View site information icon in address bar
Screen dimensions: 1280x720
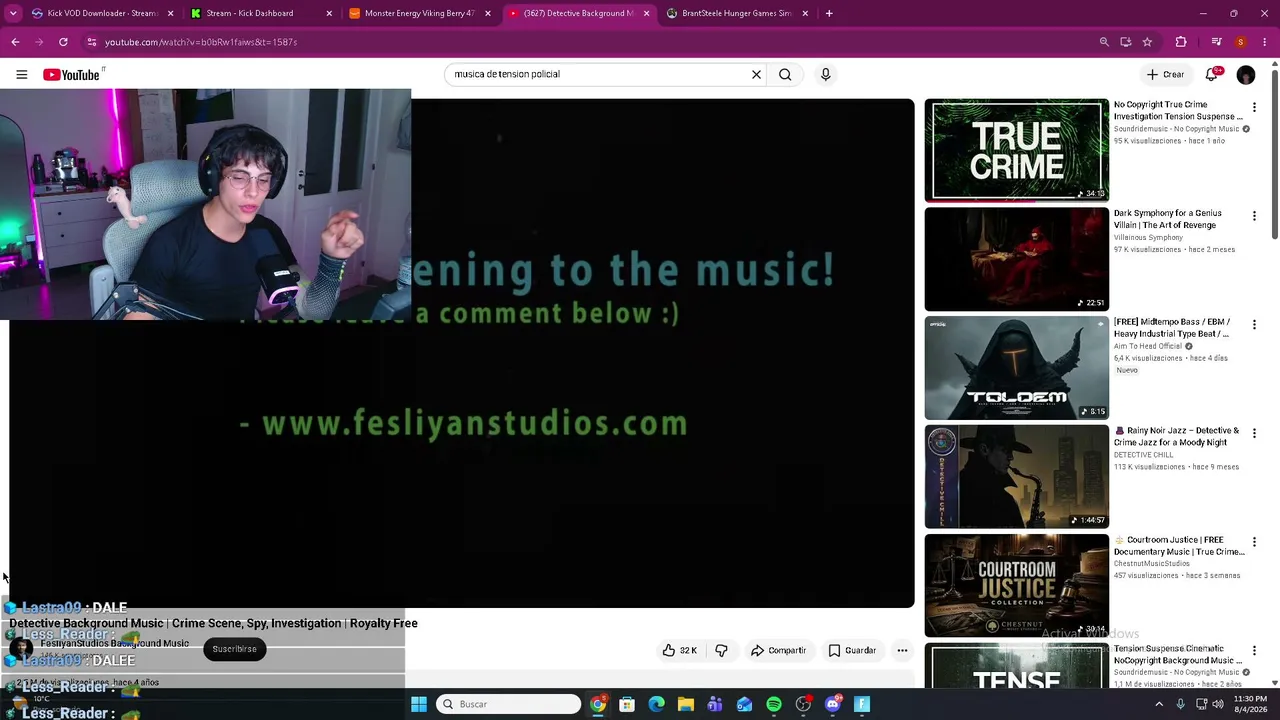(x=91, y=42)
